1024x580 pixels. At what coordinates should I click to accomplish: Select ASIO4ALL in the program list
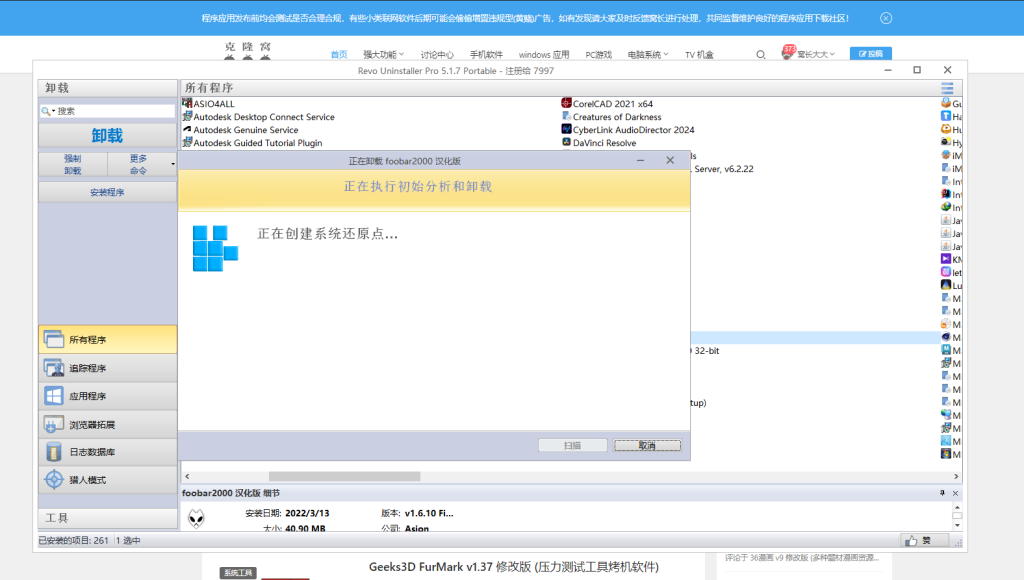(214, 104)
